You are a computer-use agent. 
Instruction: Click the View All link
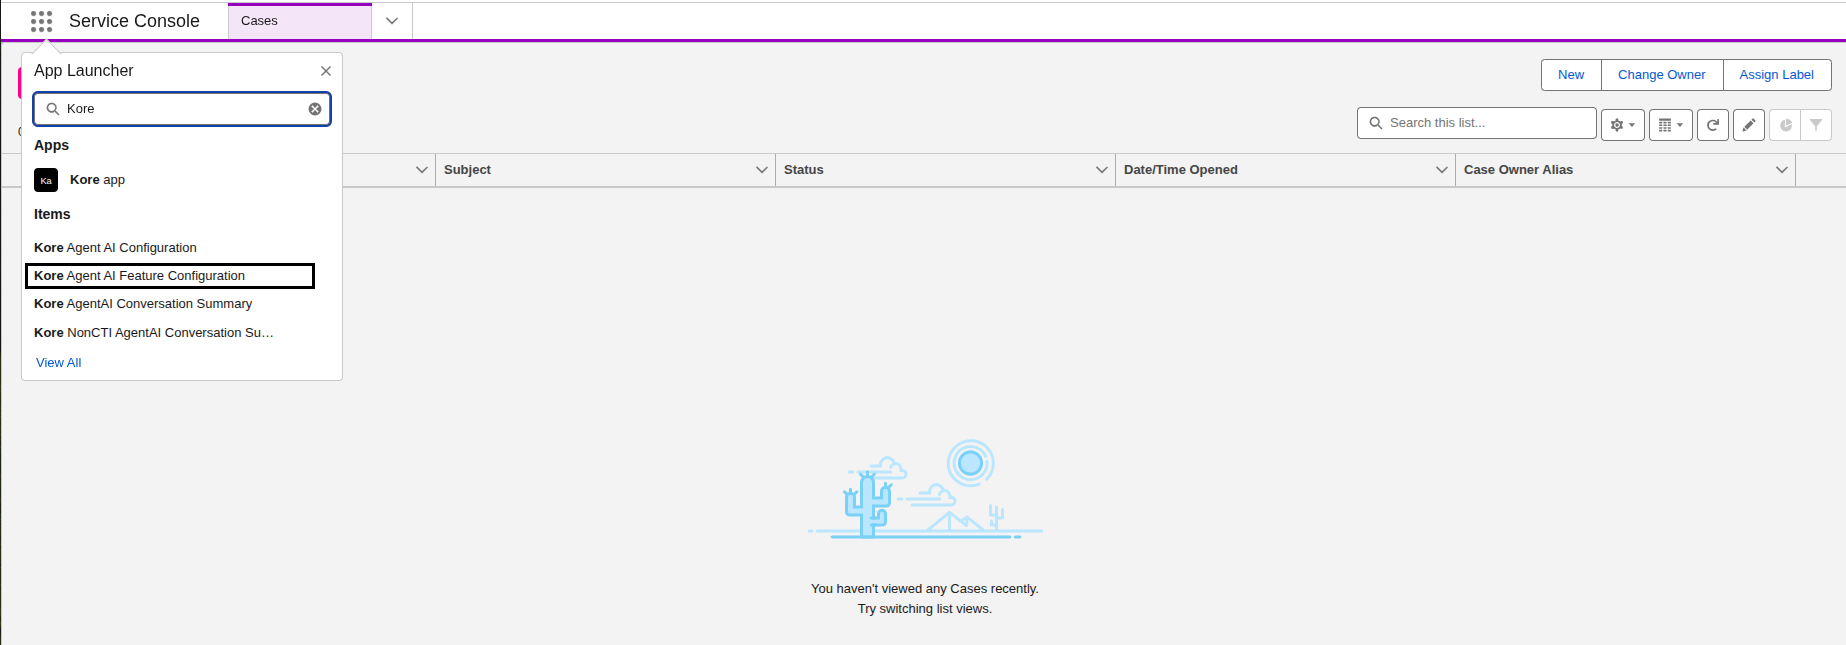pyautogui.click(x=59, y=363)
